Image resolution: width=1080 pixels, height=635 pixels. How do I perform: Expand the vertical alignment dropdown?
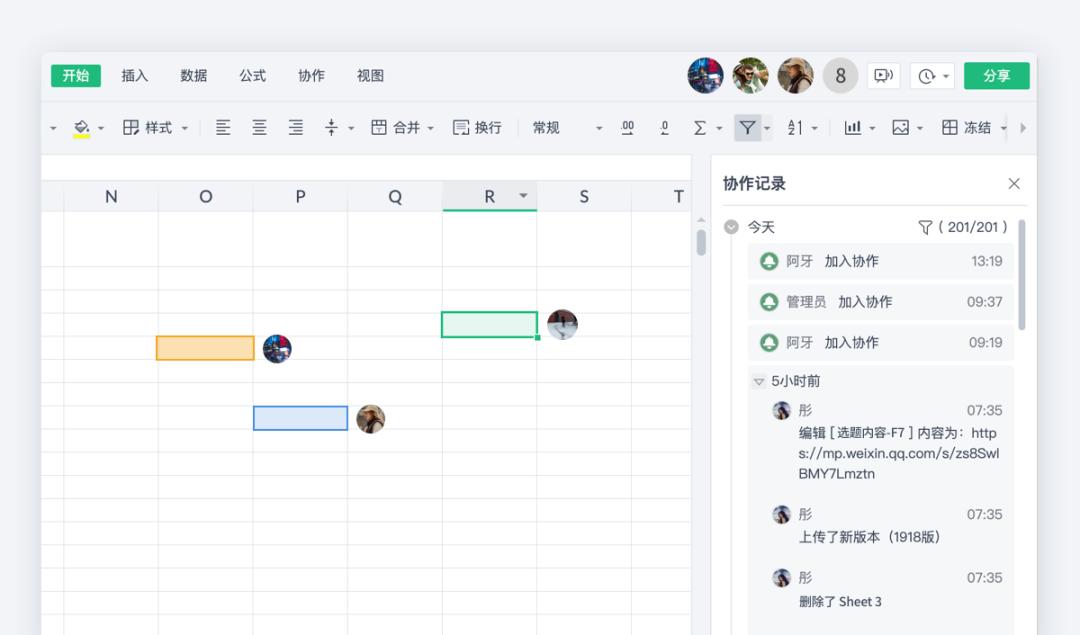click(351, 128)
